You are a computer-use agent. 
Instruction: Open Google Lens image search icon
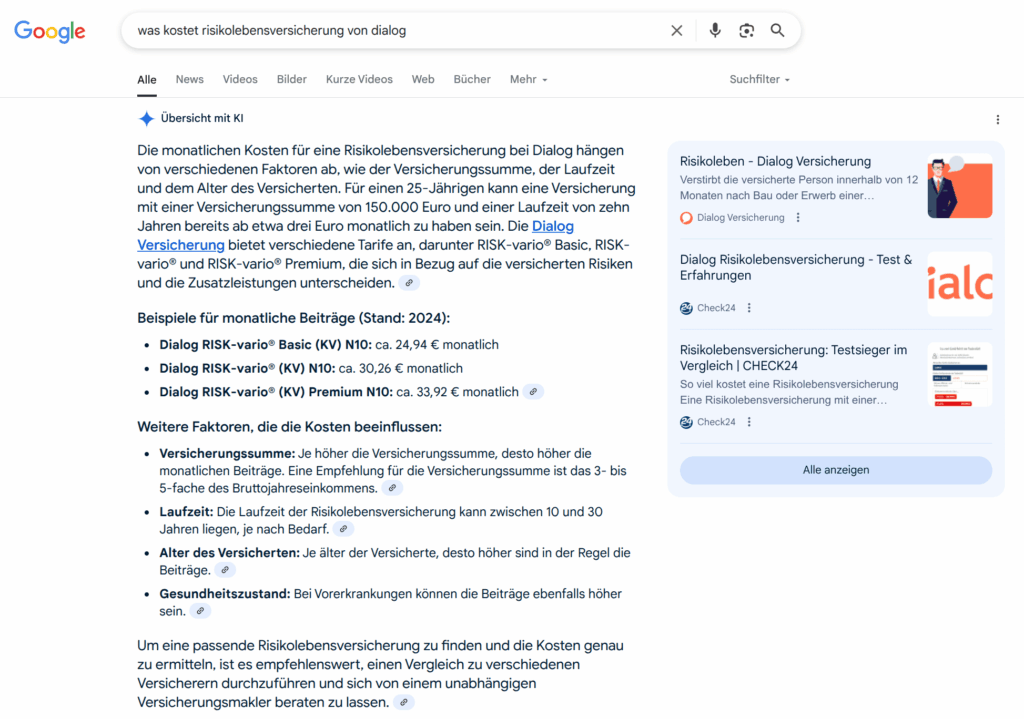click(746, 31)
